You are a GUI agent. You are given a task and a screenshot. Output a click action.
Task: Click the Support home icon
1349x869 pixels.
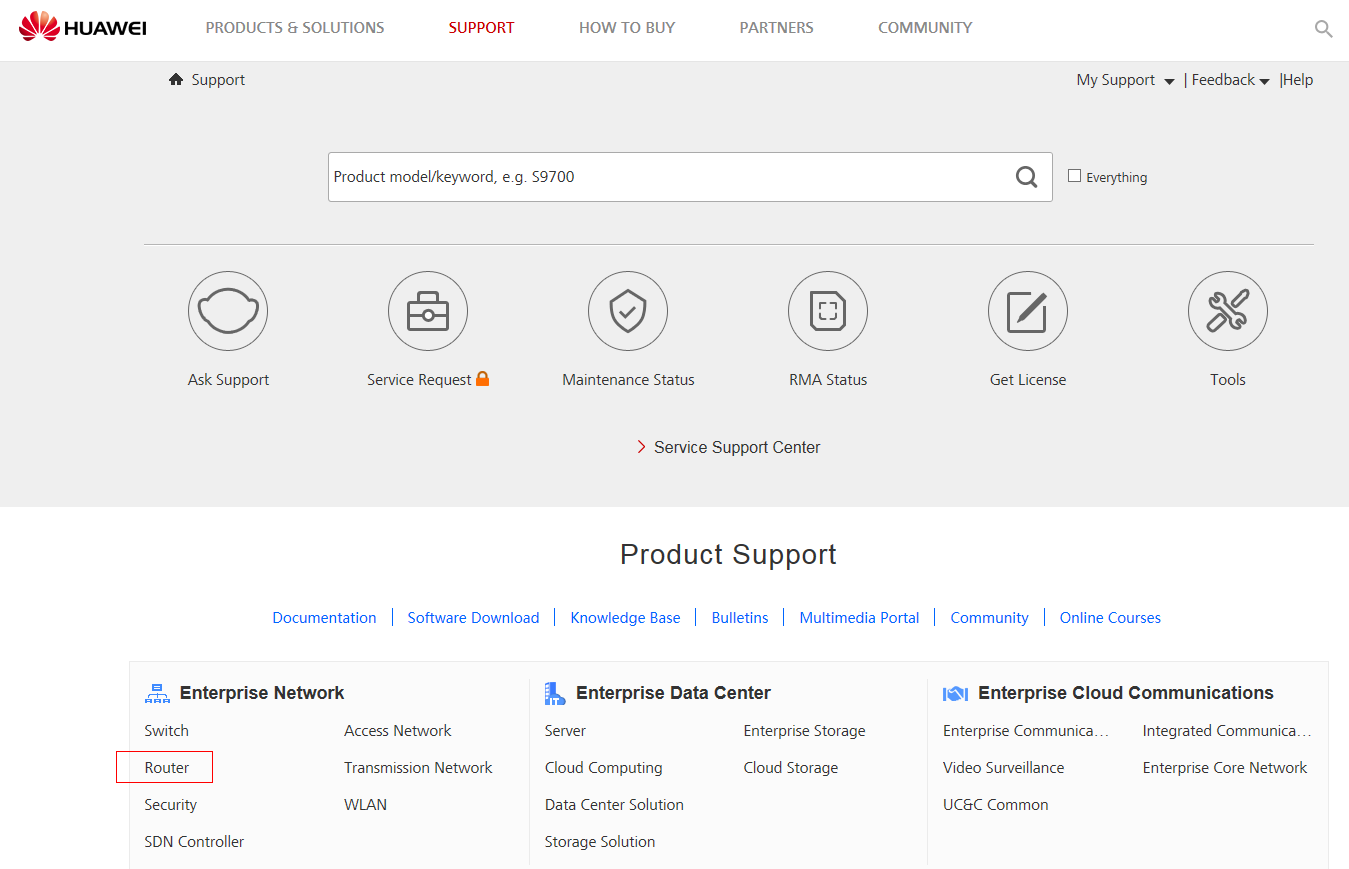[x=176, y=79]
